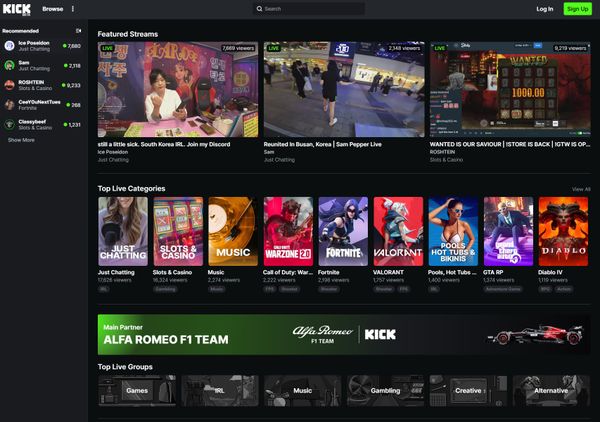Click the Log In button

545,9
